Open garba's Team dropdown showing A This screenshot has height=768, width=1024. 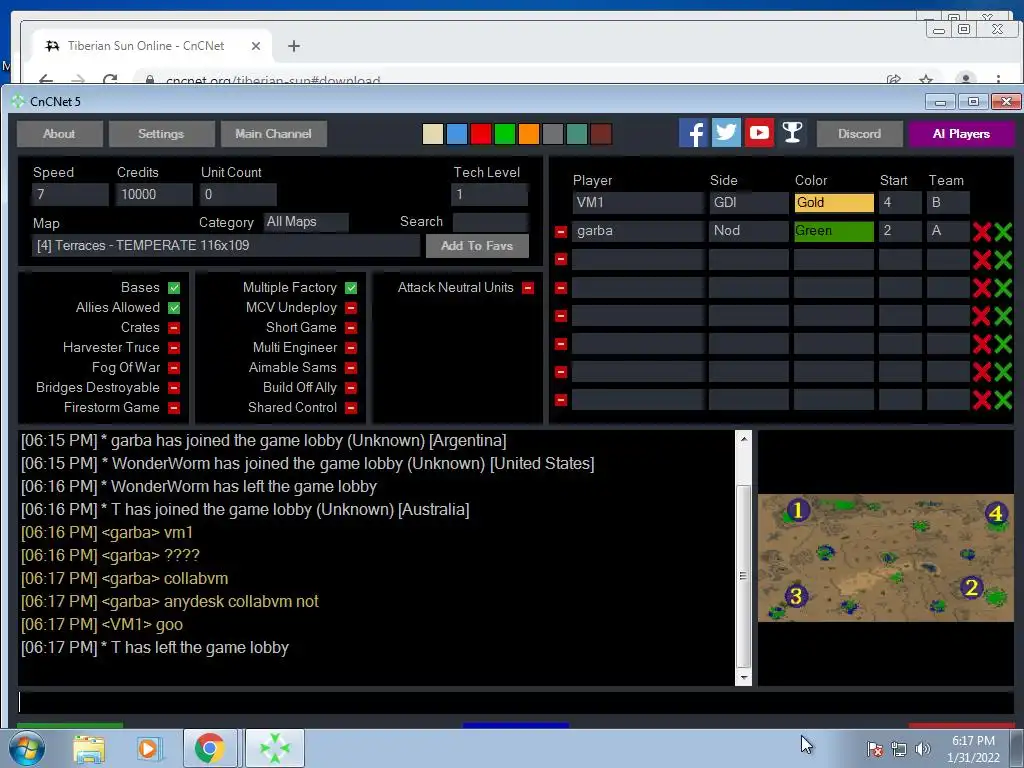point(948,231)
